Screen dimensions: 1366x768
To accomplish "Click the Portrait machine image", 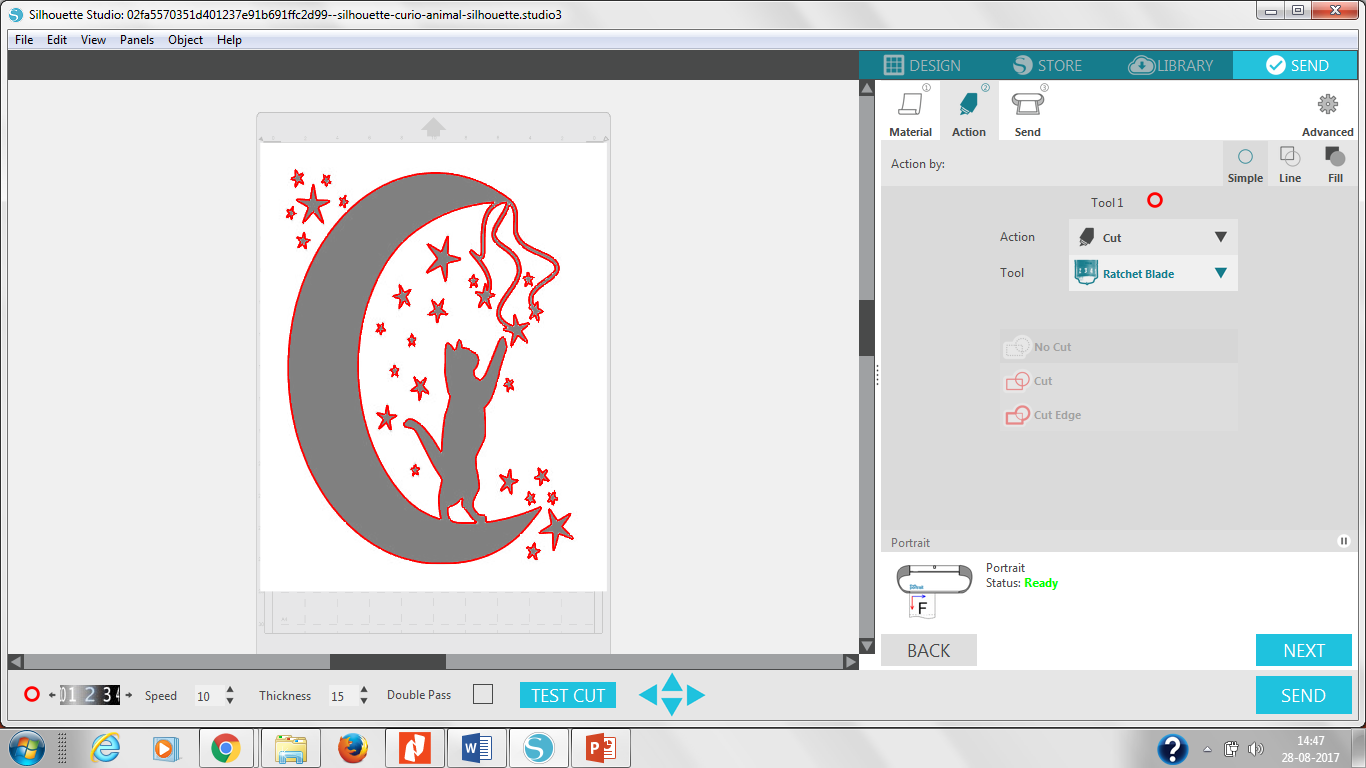I will coord(935,590).
